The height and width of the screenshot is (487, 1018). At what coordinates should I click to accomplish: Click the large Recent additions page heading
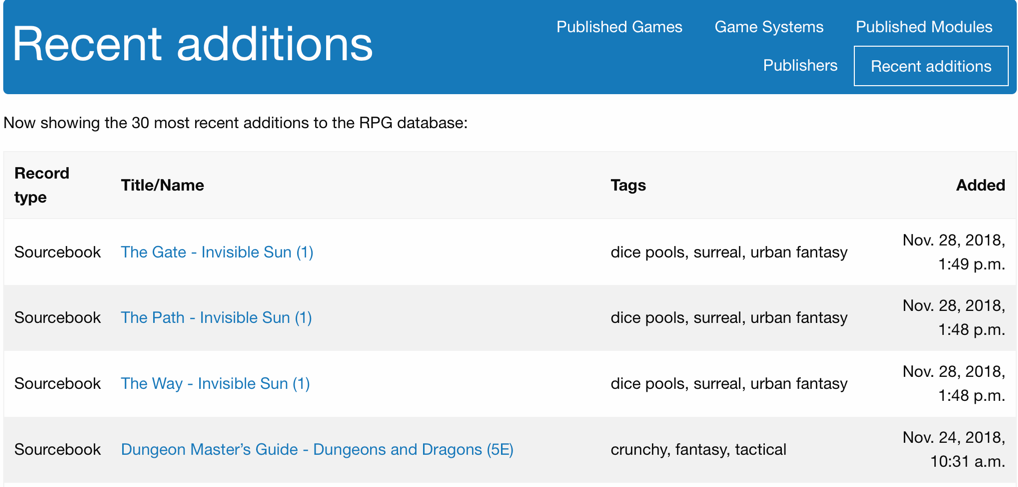tap(193, 44)
